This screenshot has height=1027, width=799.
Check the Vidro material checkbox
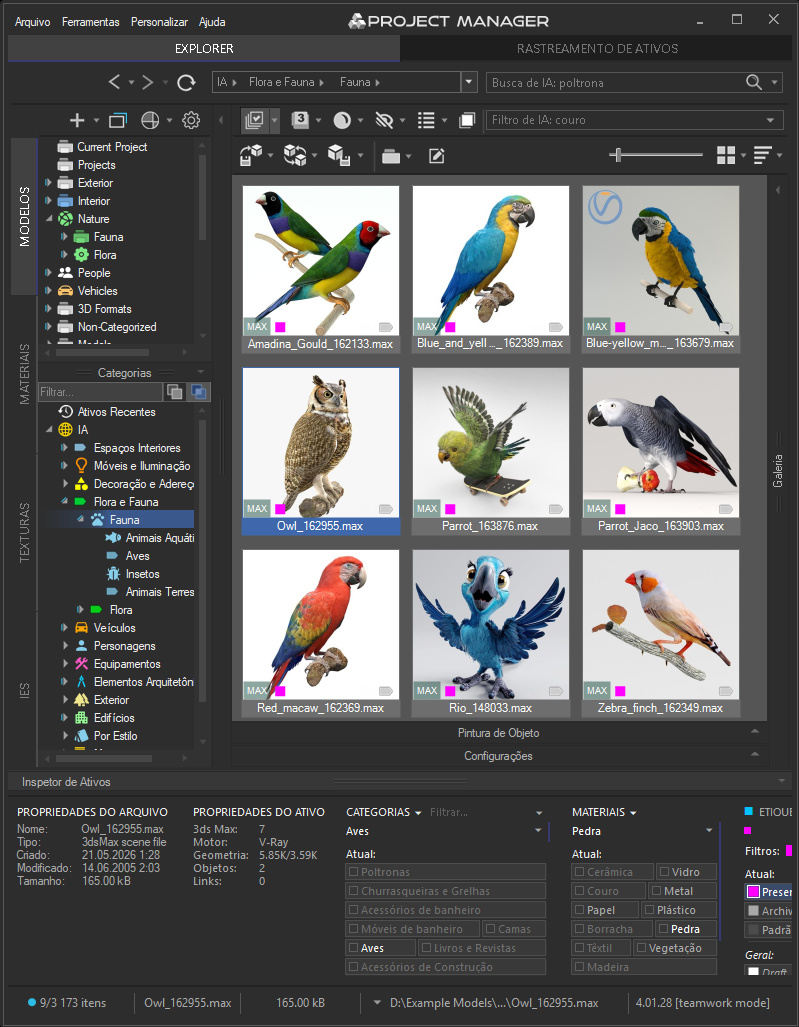point(665,872)
